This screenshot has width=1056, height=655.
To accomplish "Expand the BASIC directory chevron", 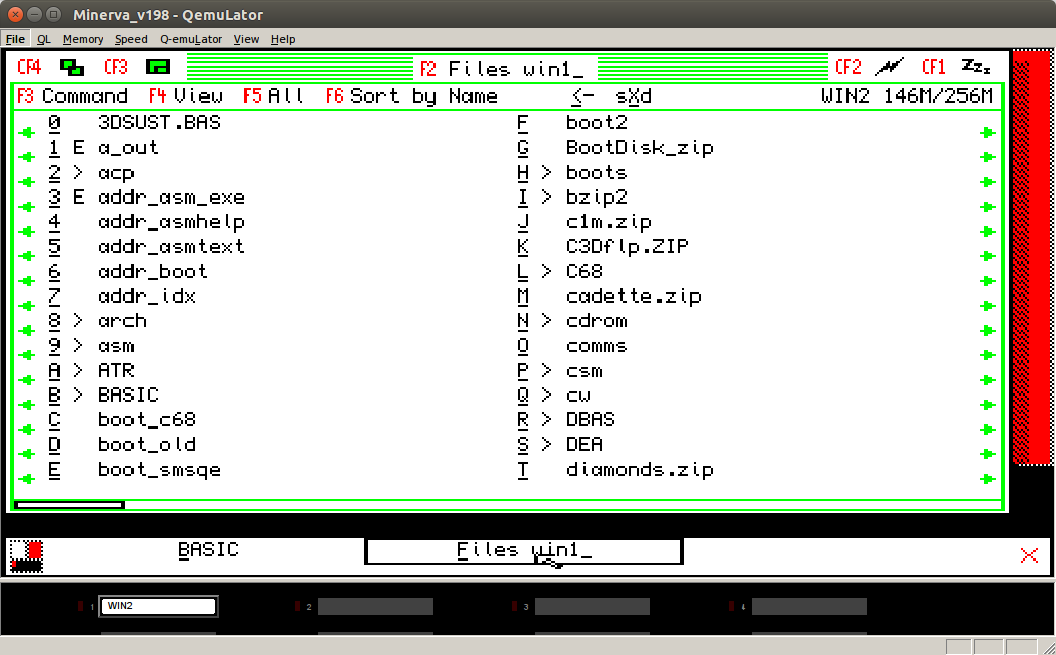I will pyautogui.click(x=78, y=394).
